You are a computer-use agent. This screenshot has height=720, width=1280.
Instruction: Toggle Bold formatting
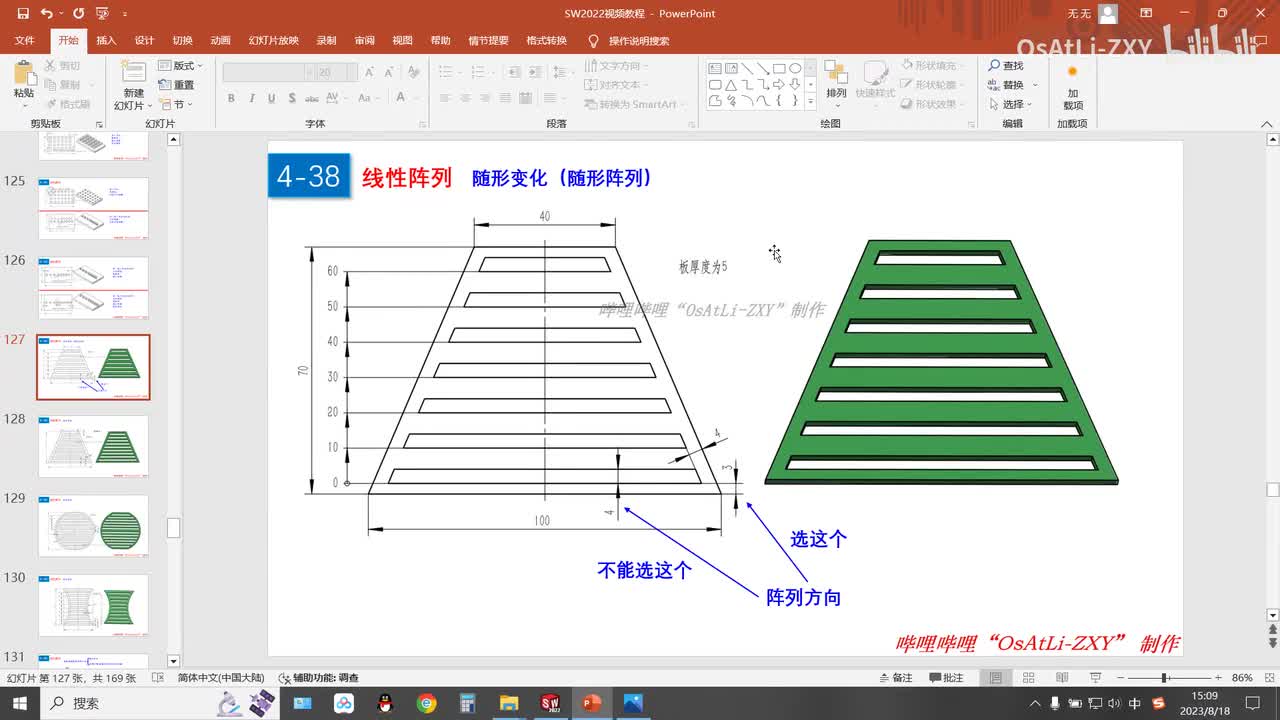231,98
